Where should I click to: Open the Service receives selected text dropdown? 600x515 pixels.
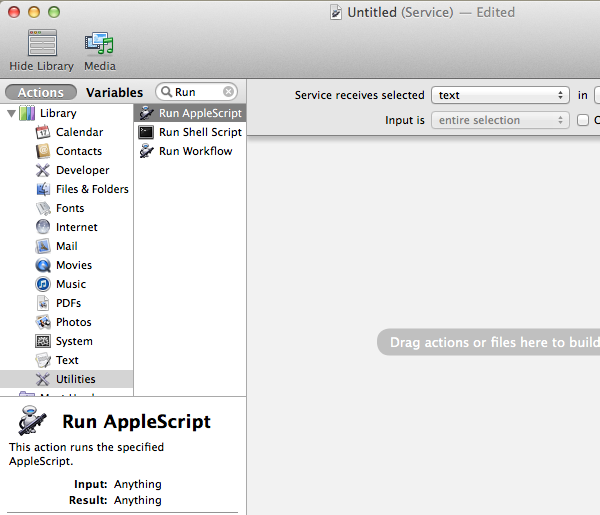[501, 95]
